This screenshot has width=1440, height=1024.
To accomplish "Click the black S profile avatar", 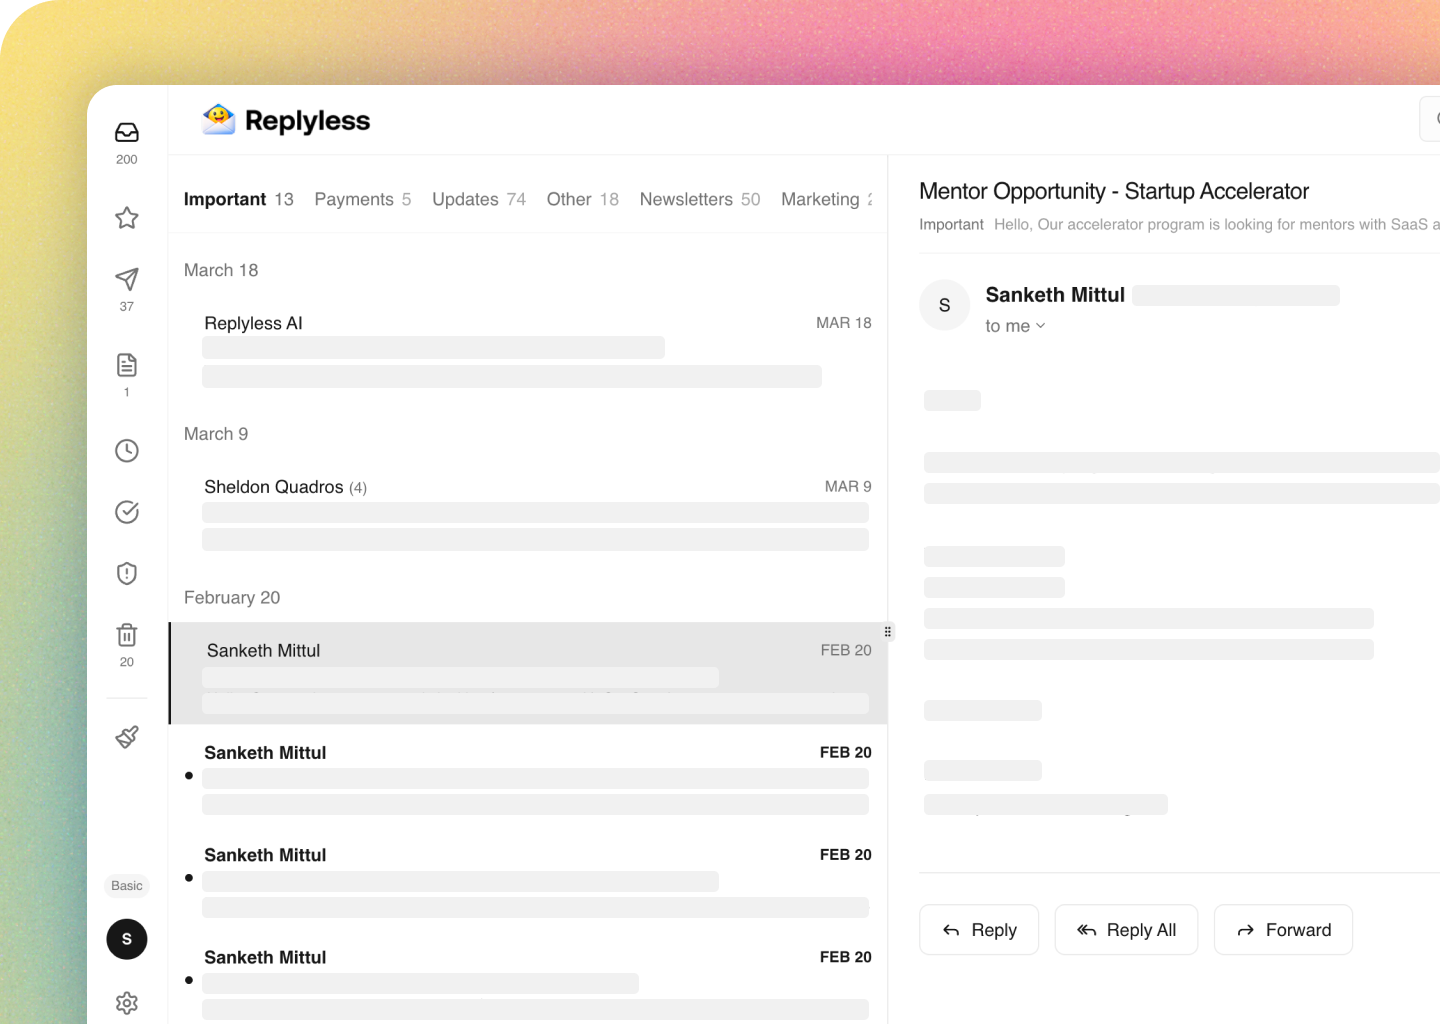I will (127, 939).
